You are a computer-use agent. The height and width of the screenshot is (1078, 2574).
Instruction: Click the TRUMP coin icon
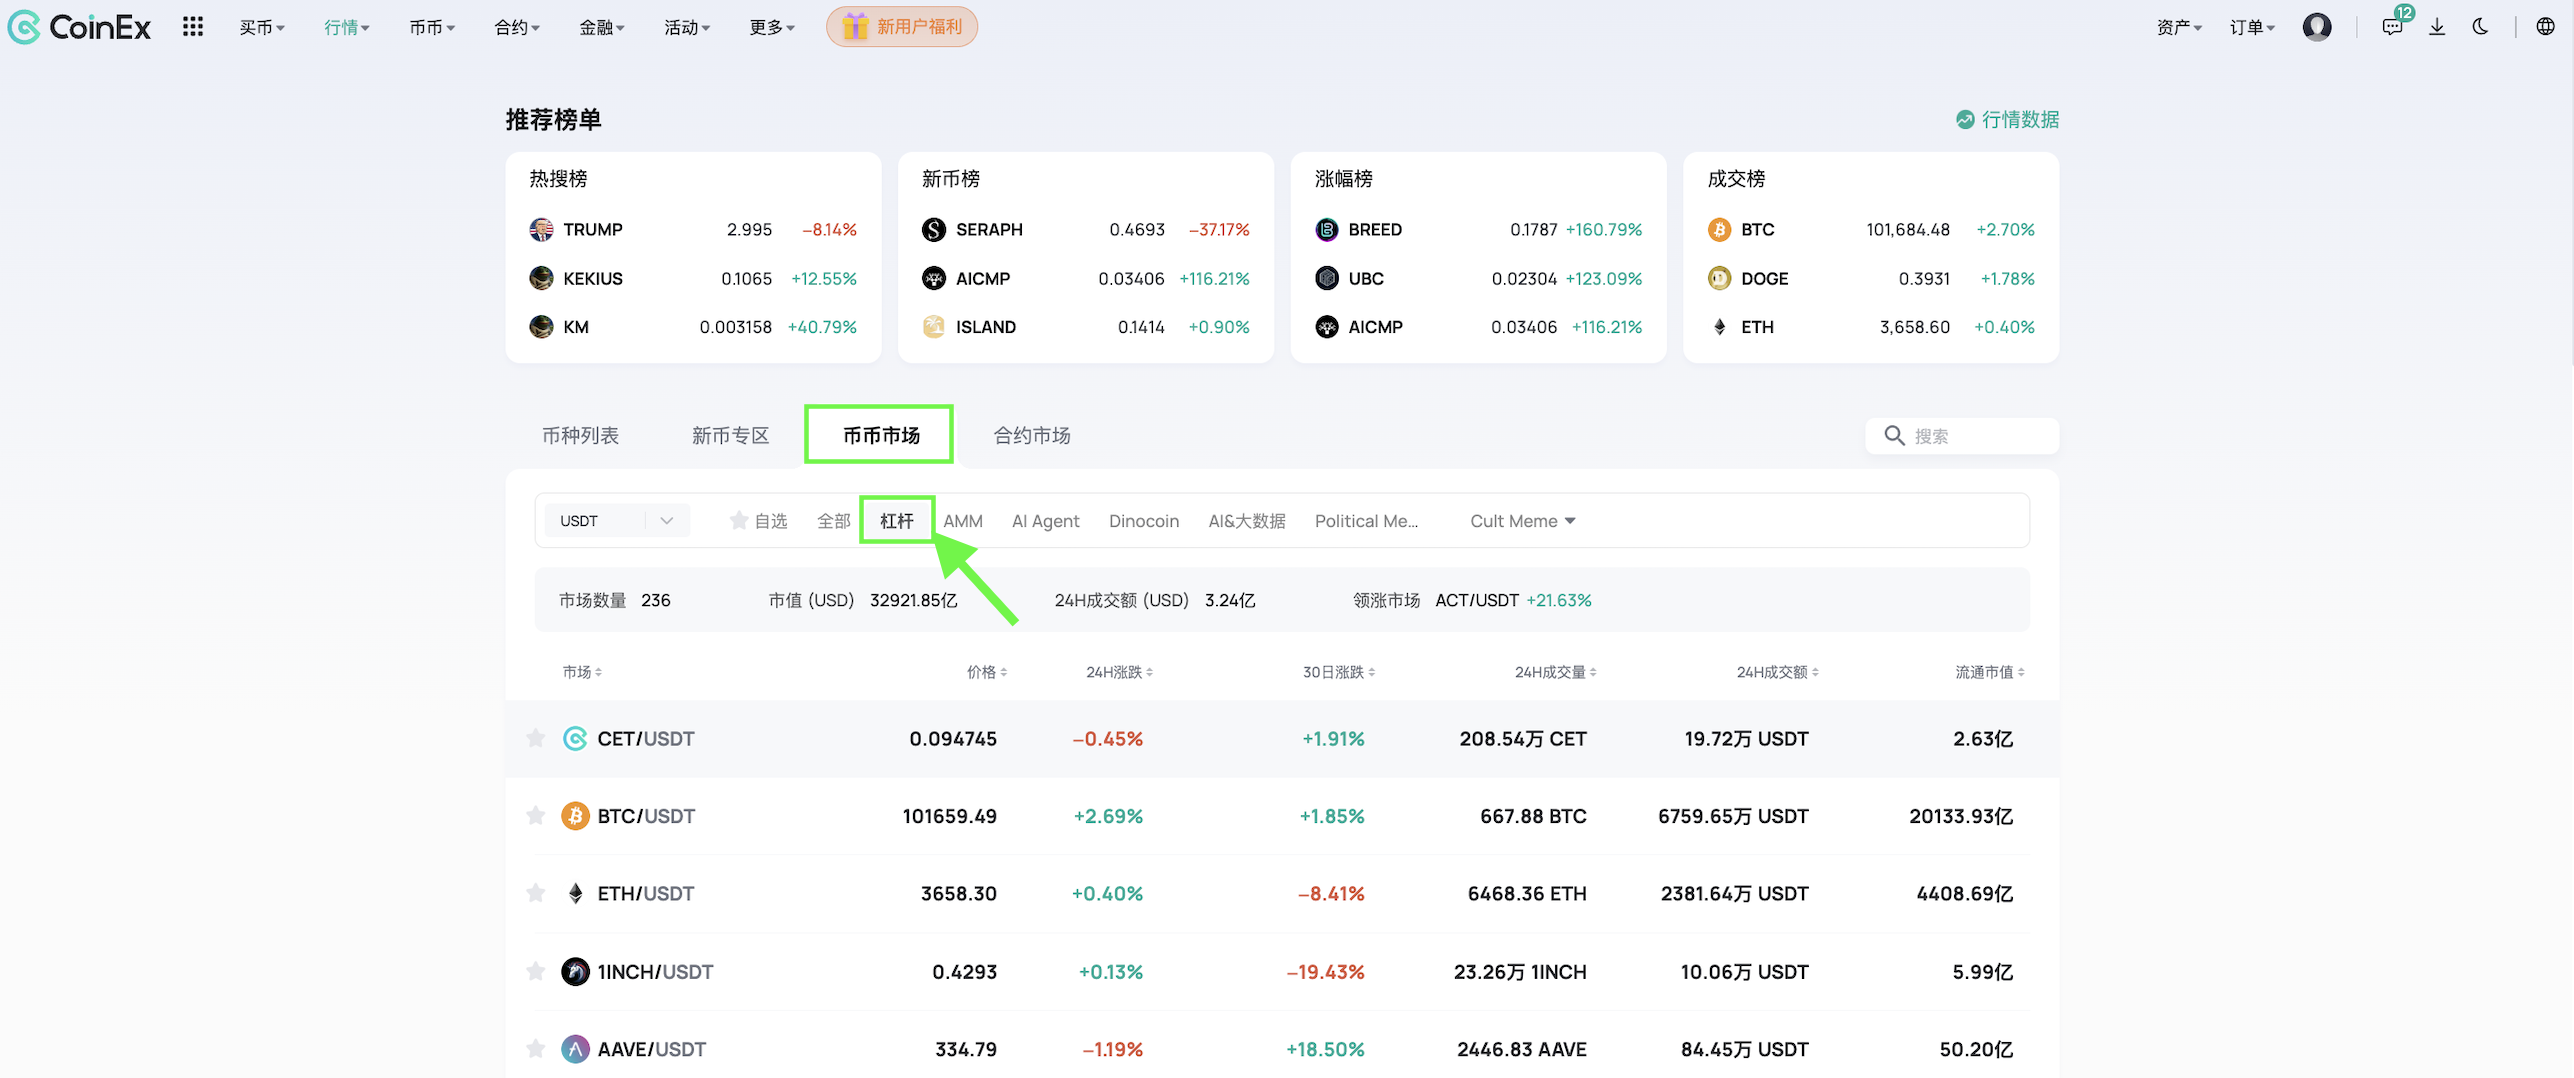[x=541, y=230]
